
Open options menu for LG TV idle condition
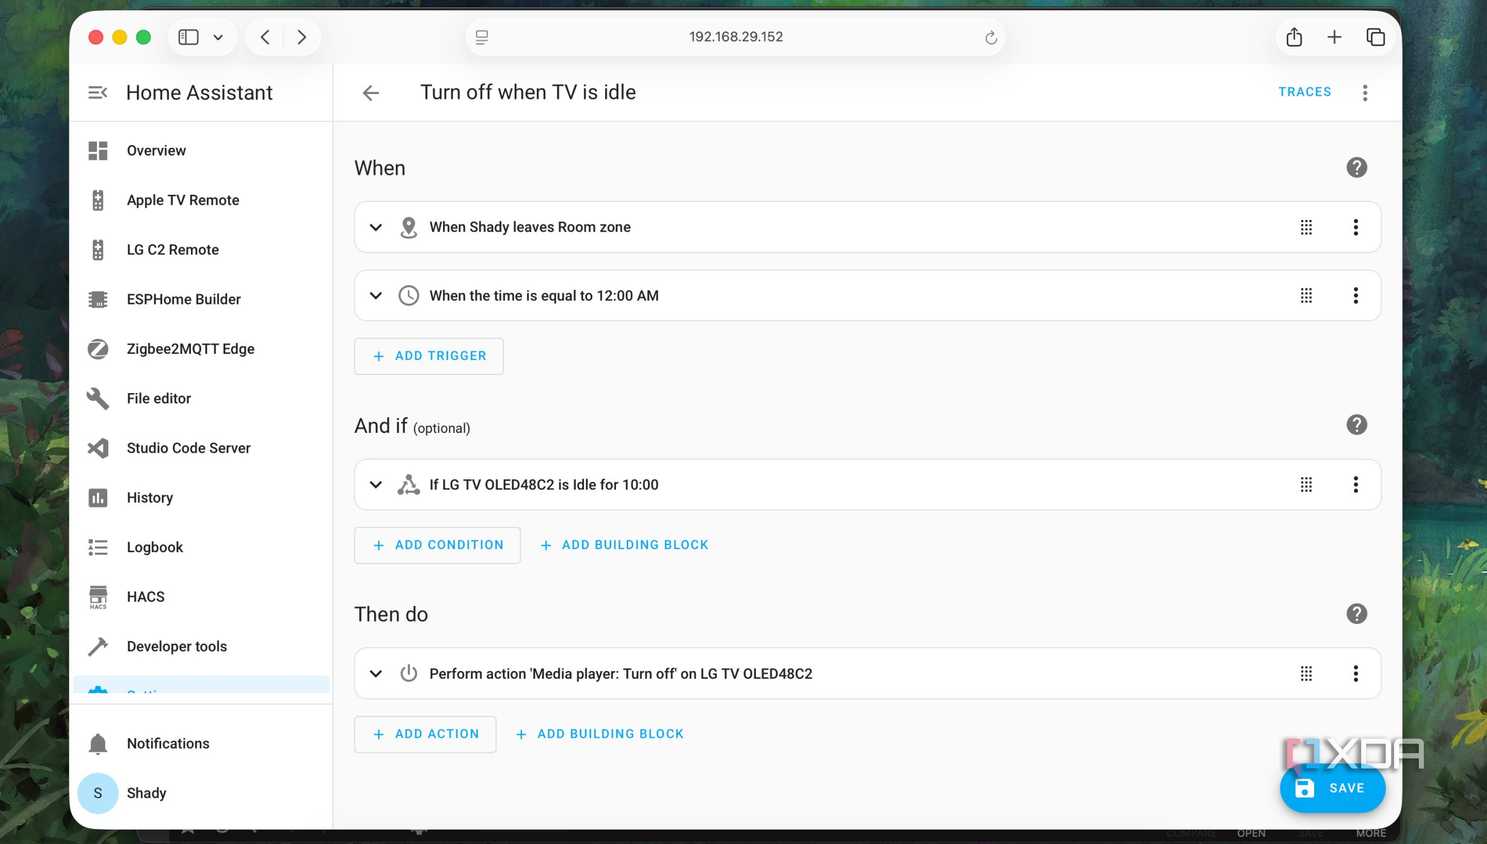[x=1356, y=485]
